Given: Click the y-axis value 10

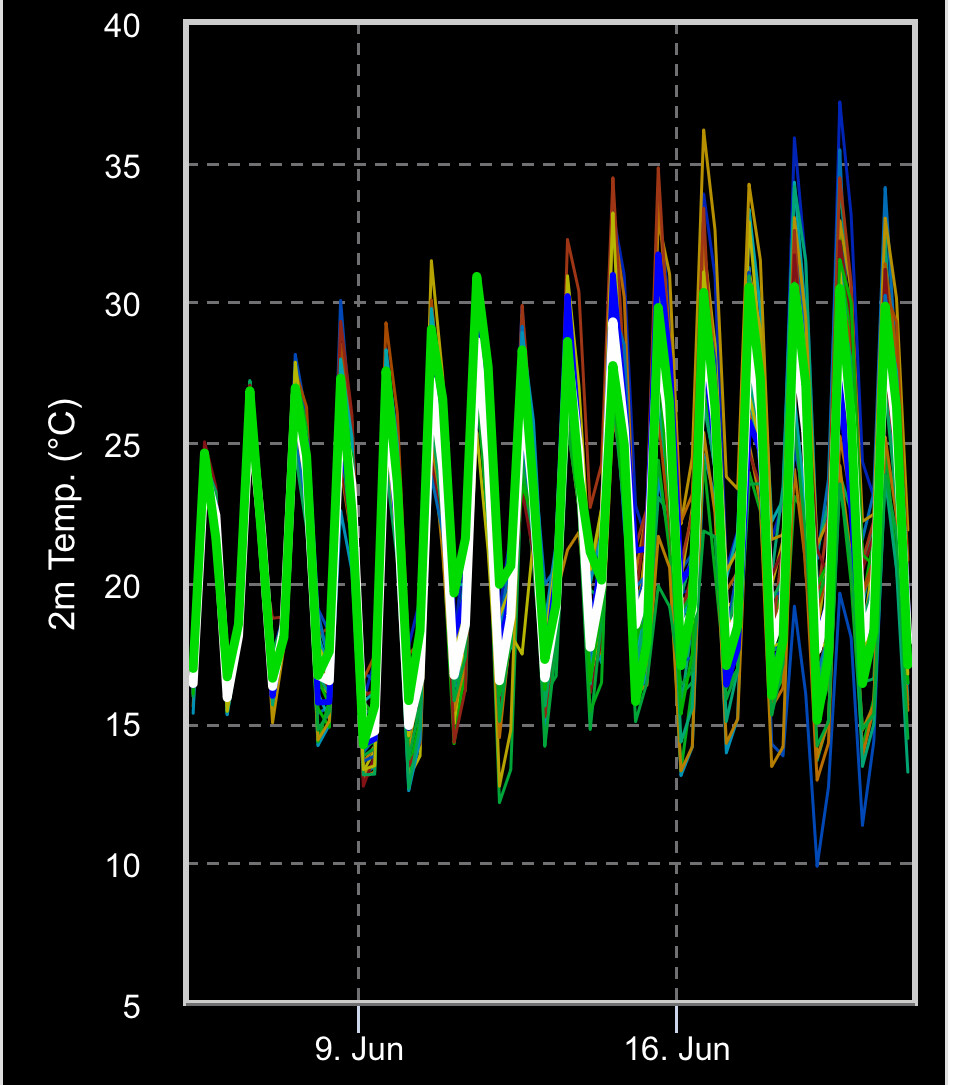Looking at the screenshot, I should coord(122,866).
